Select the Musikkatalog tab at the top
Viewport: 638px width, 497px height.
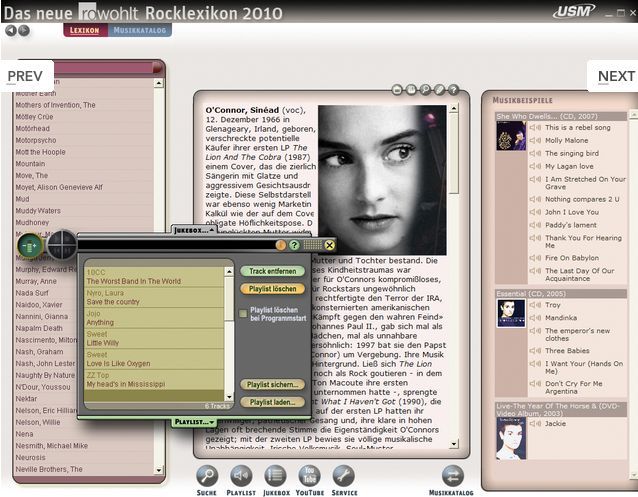(140, 30)
